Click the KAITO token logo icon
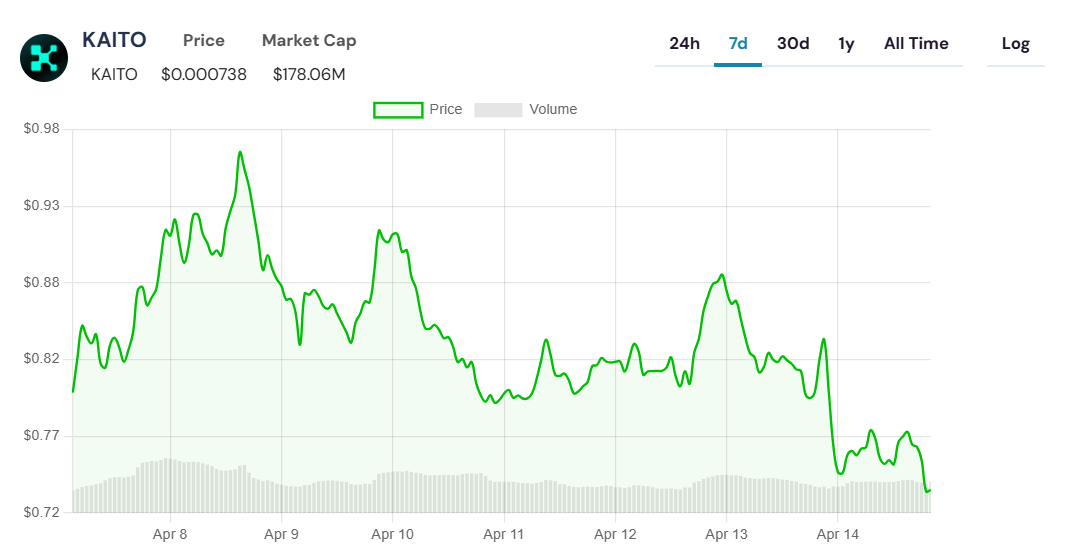 (x=44, y=58)
